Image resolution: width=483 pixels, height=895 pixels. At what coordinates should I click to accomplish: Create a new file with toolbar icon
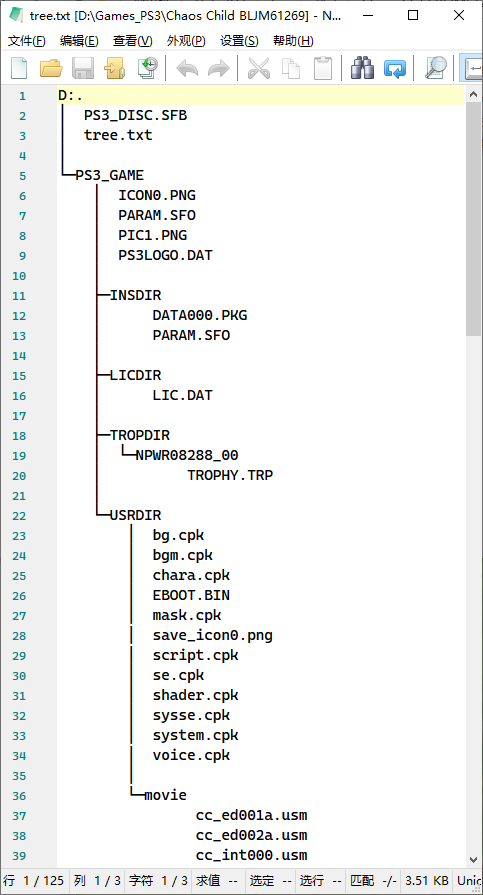19,68
